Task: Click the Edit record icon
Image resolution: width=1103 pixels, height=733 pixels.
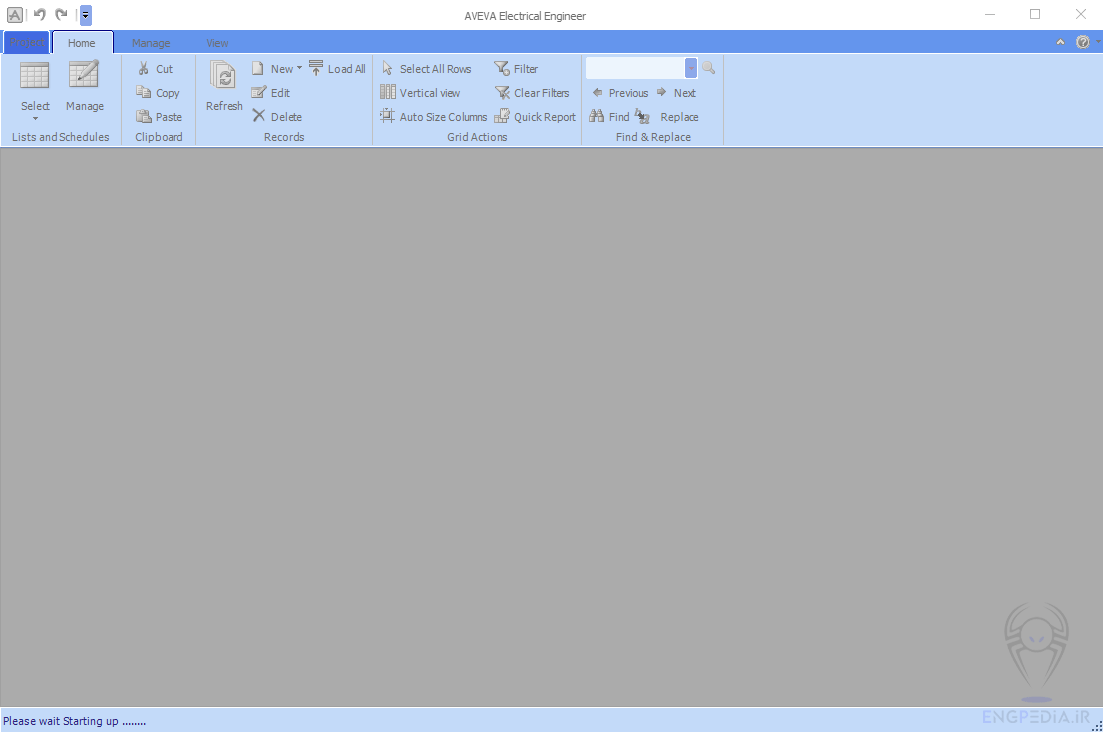Action: click(x=259, y=92)
